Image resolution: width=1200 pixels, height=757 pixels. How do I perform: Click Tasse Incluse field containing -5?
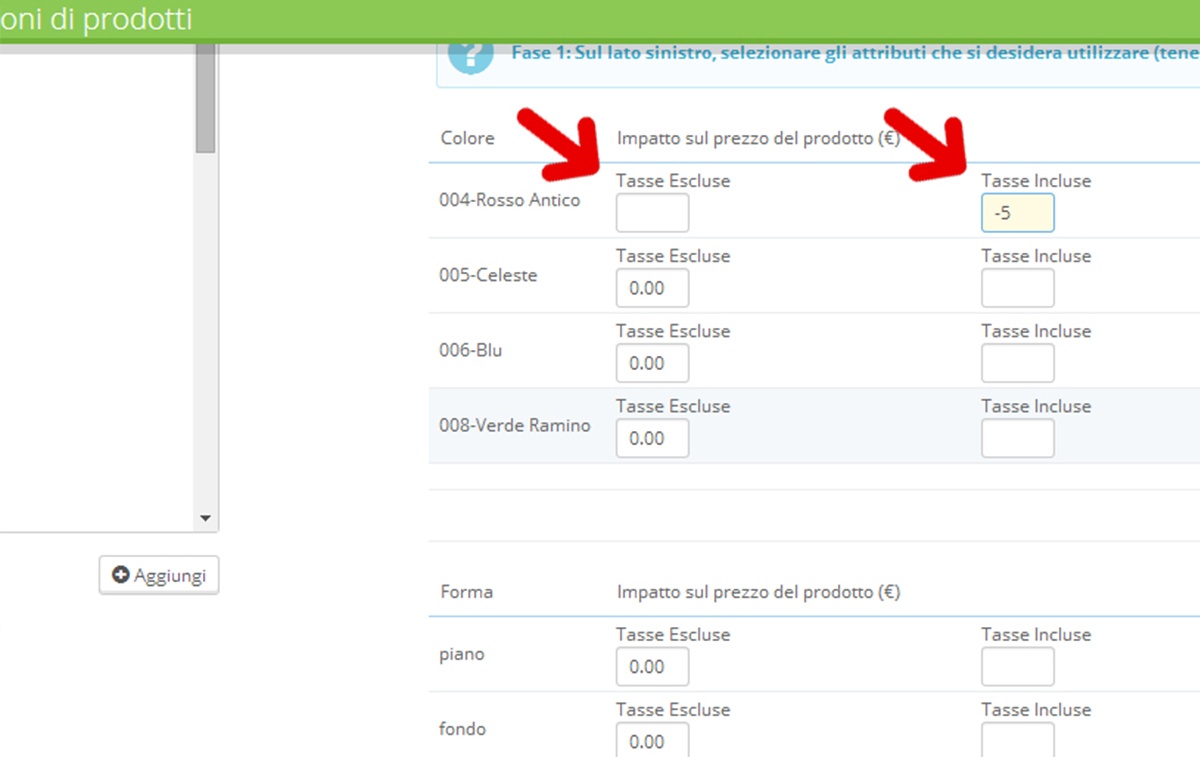[x=1017, y=213]
